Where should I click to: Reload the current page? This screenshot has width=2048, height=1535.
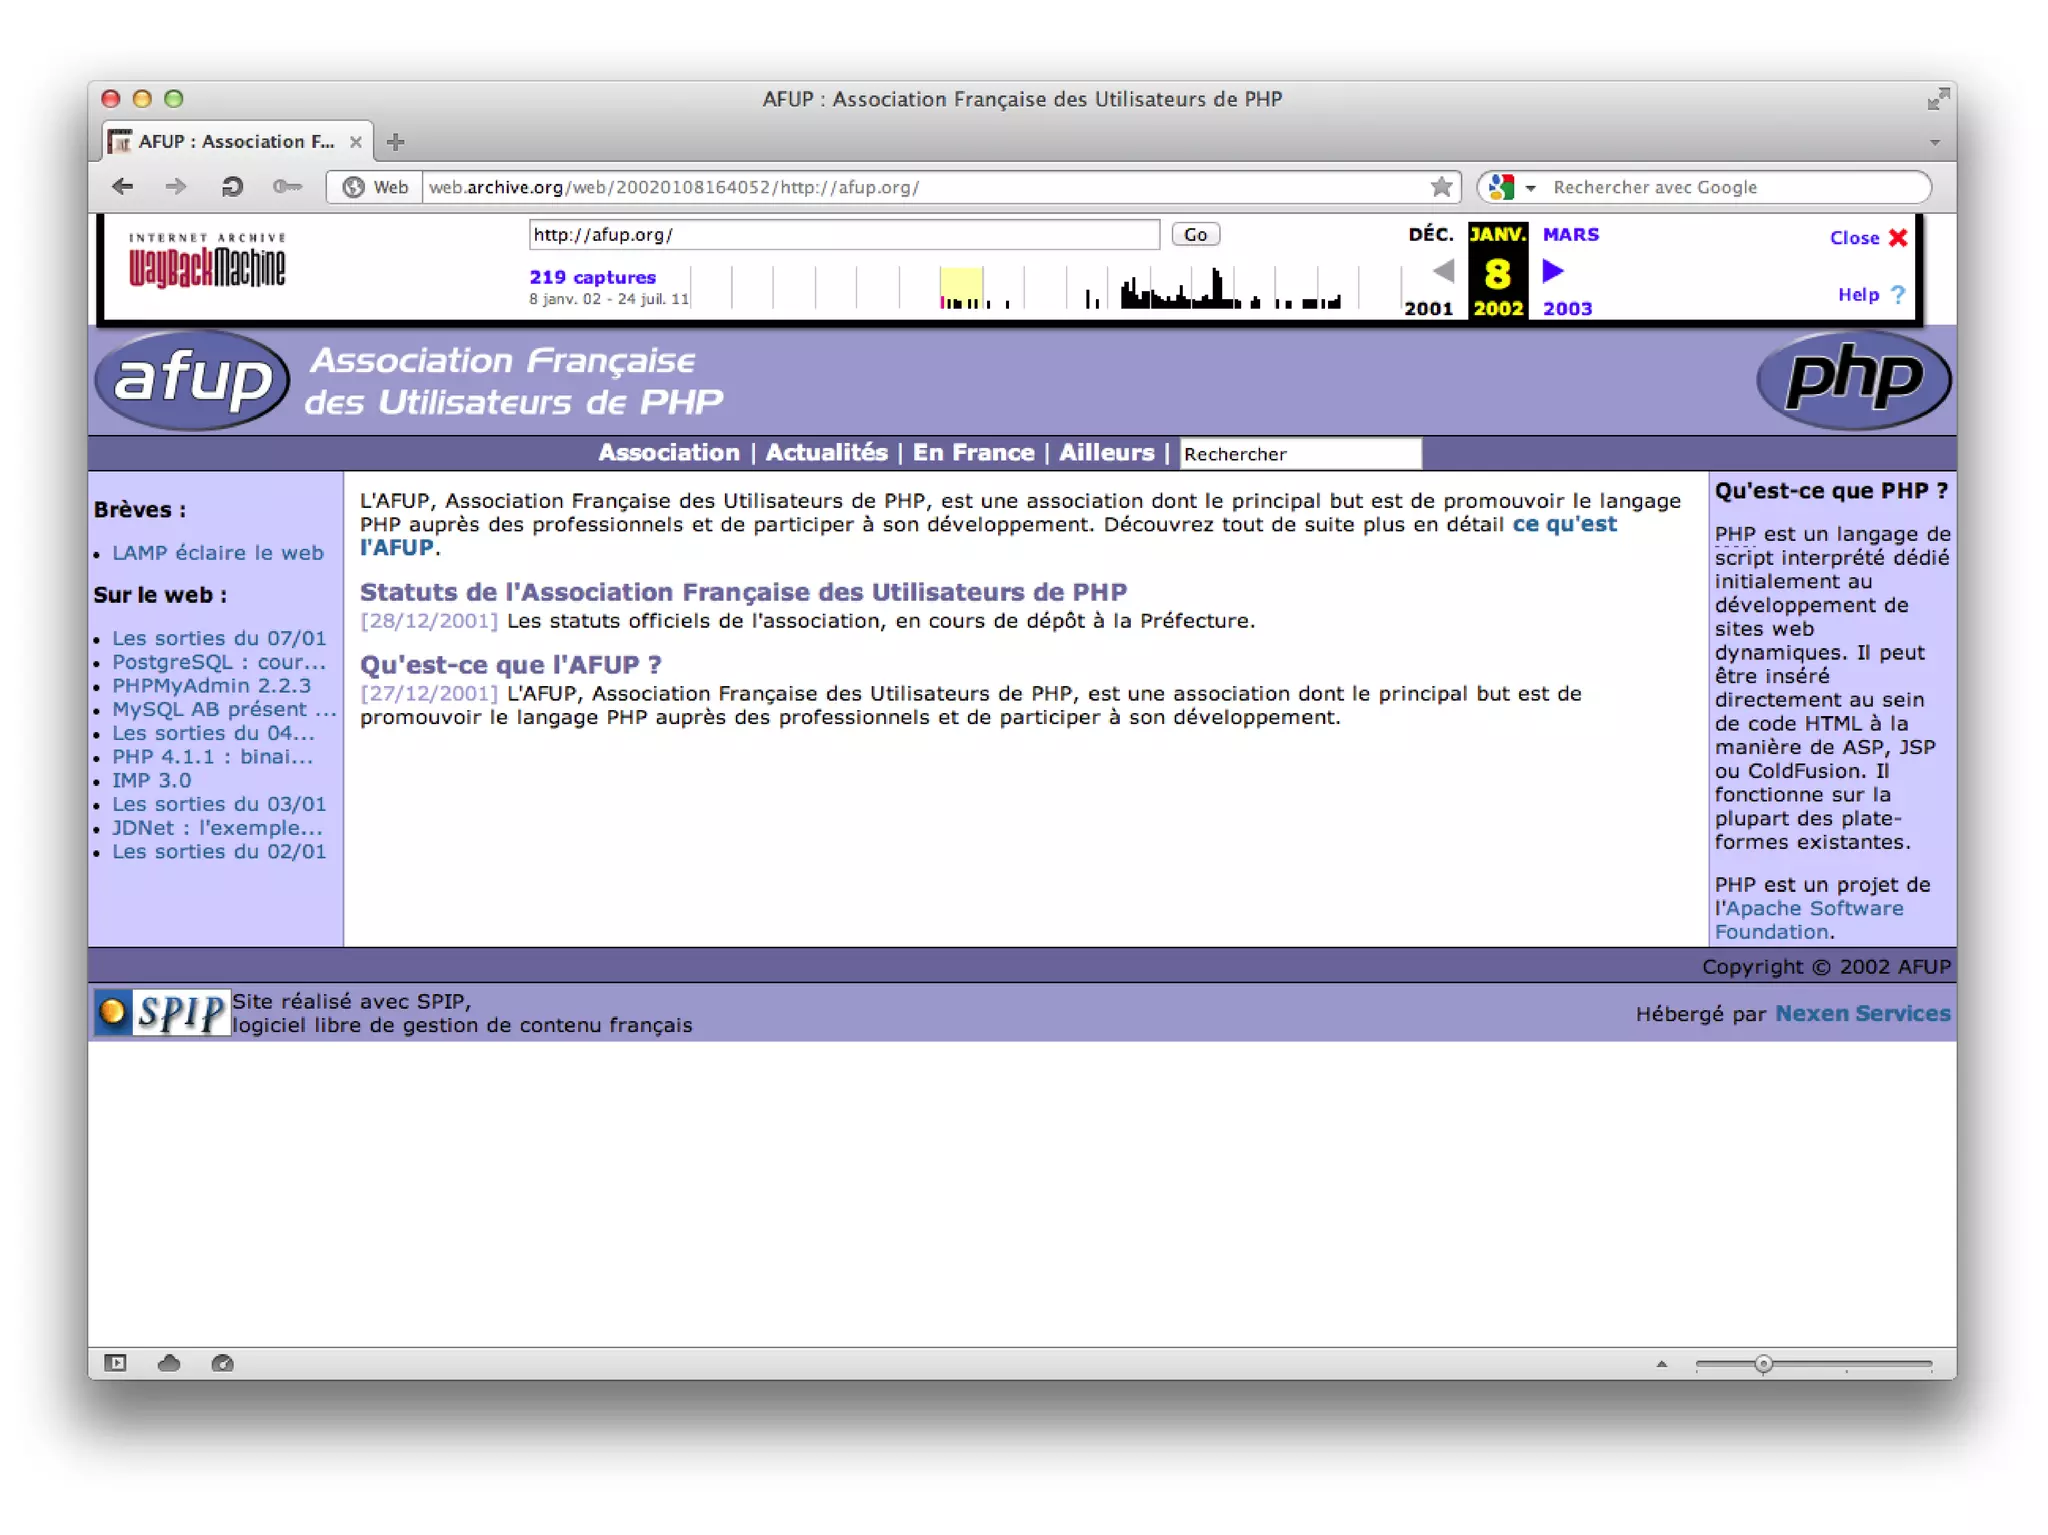click(x=232, y=187)
